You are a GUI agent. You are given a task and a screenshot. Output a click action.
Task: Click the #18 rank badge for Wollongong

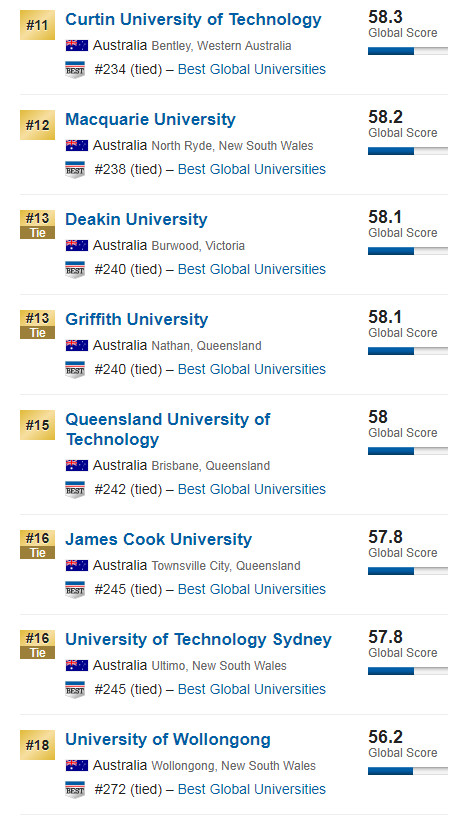(37, 745)
